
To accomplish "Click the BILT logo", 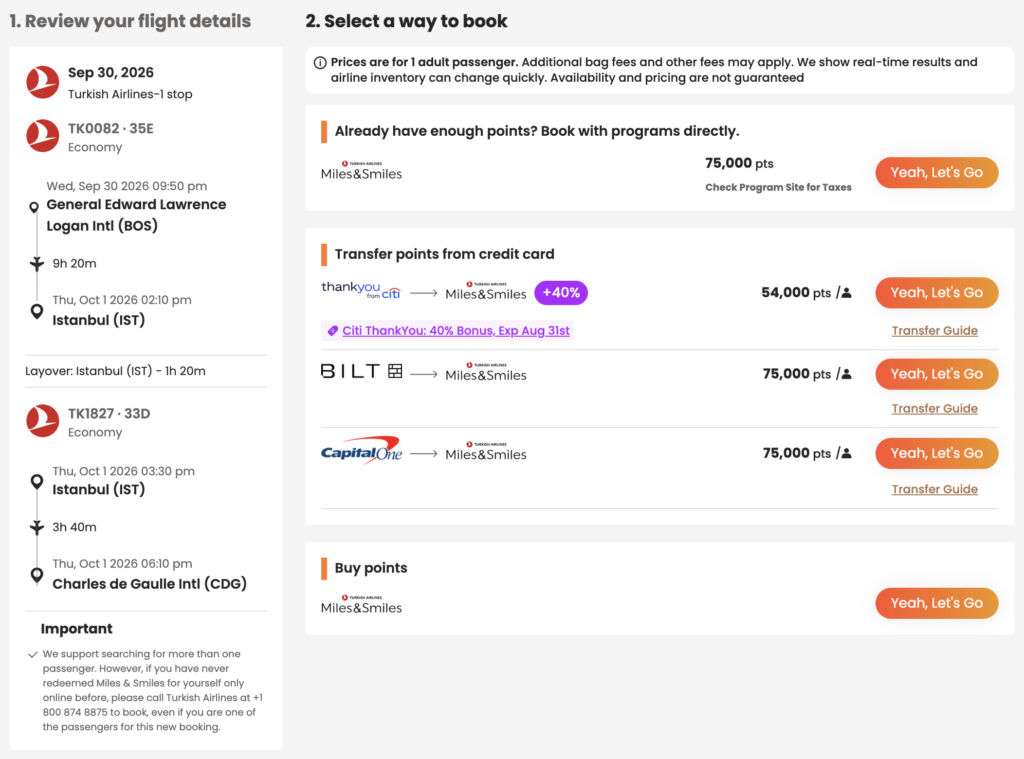I will click(x=362, y=372).
